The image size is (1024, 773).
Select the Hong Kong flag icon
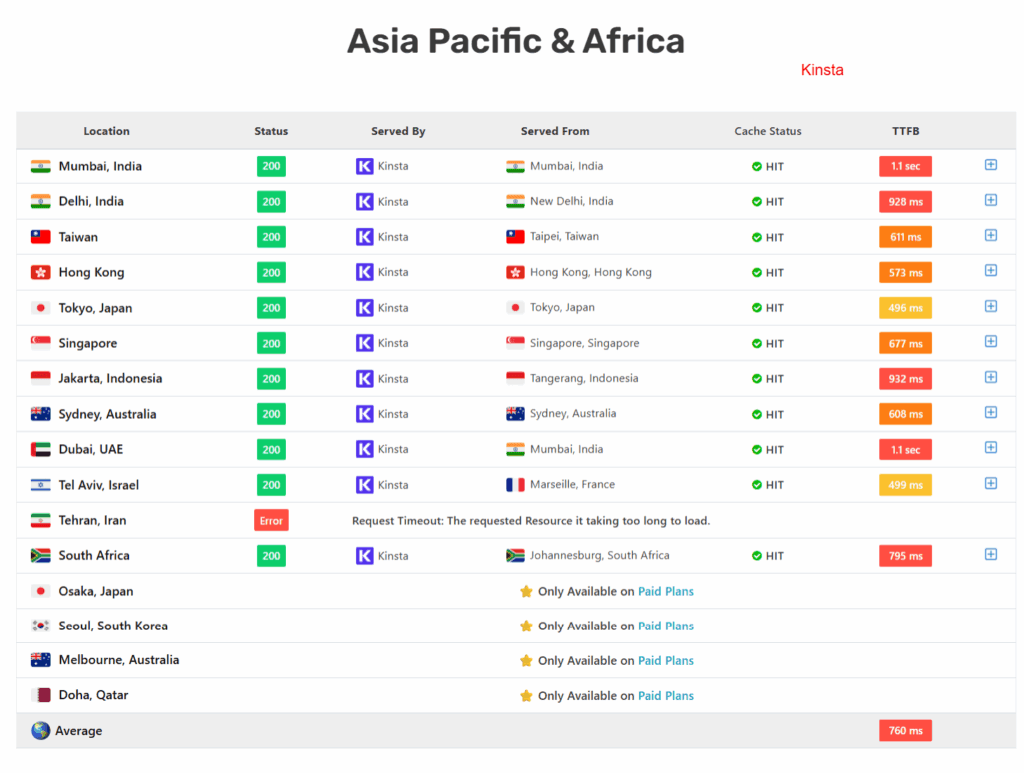[x=40, y=272]
